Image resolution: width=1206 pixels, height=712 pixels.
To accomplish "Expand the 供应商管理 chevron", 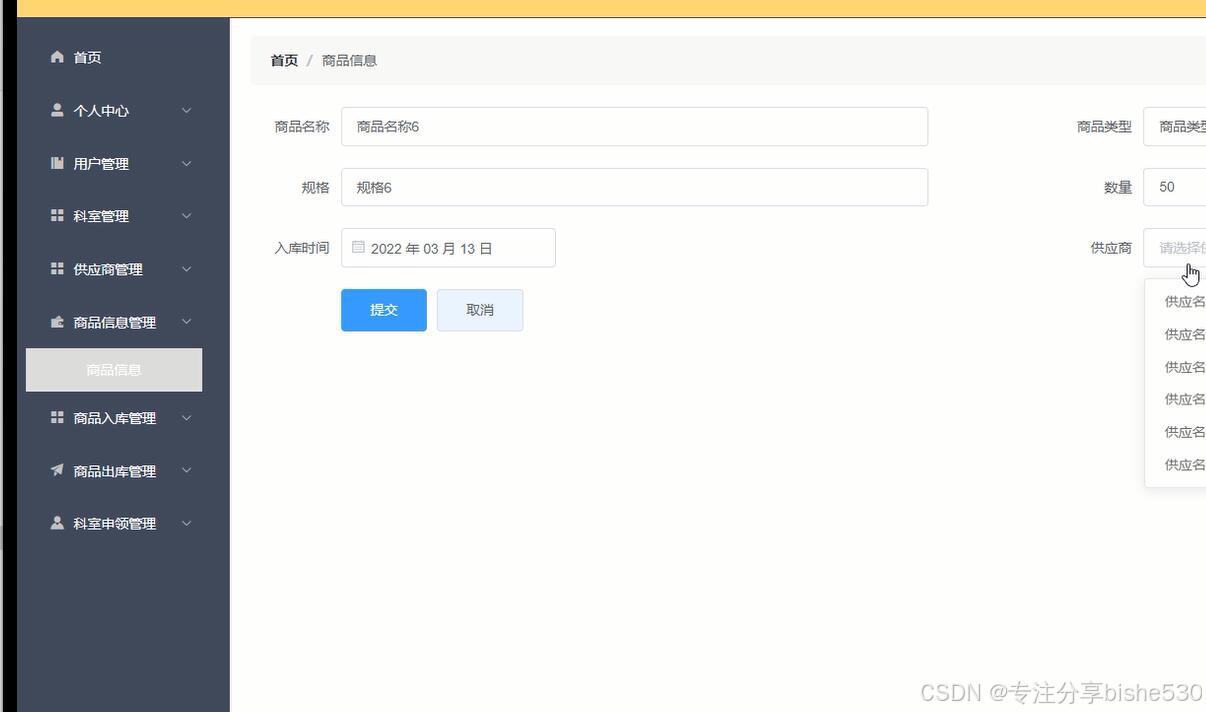I will 186,269.
